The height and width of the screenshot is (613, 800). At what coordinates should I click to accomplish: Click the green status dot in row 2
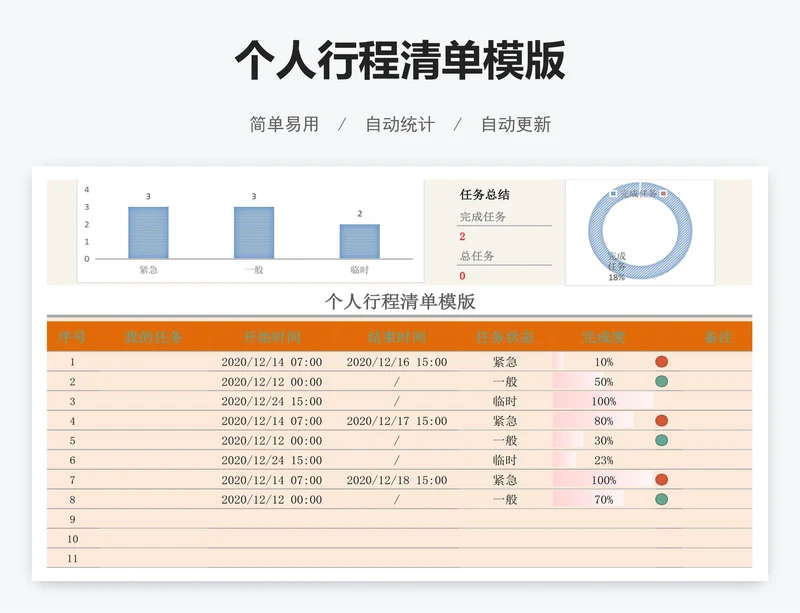(x=661, y=381)
